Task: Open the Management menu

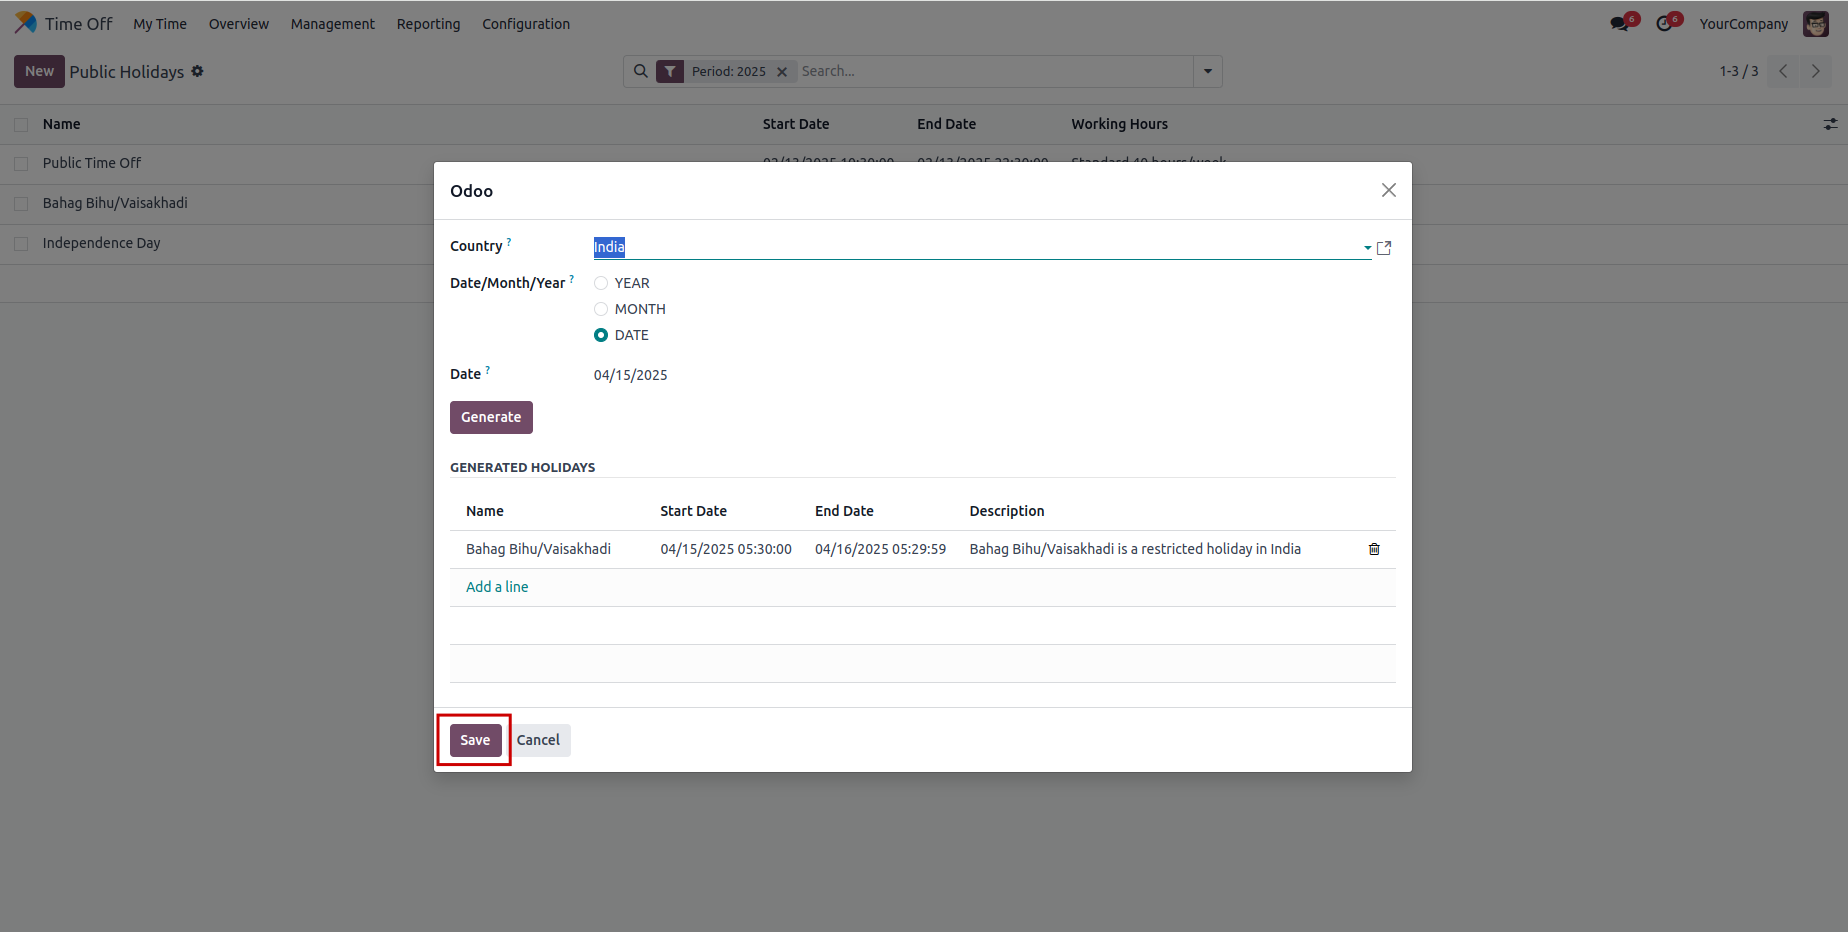Action: click(333, 24)
